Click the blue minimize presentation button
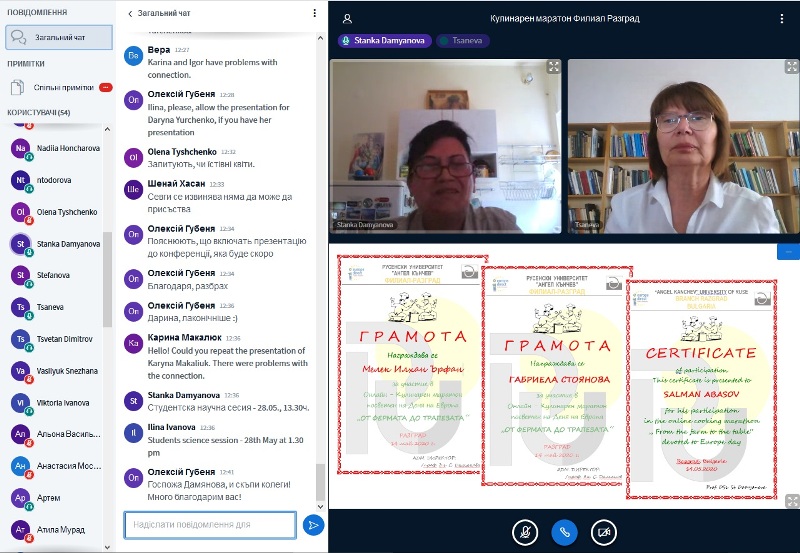The height and width of the screenshot is (553, 800). [788, 251]
